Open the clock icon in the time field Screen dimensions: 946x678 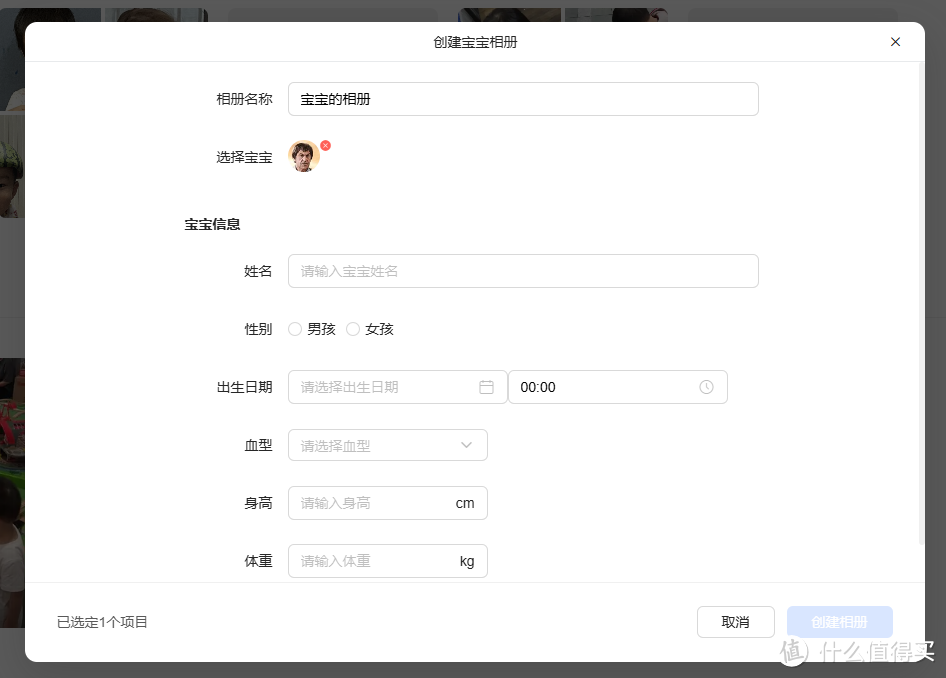pyautogui.click(x=705, y=387)
